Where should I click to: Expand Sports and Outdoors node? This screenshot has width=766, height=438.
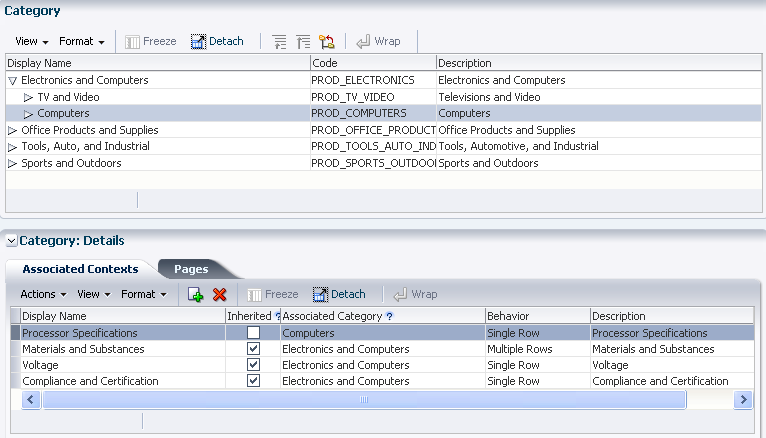tap(13, 164)
